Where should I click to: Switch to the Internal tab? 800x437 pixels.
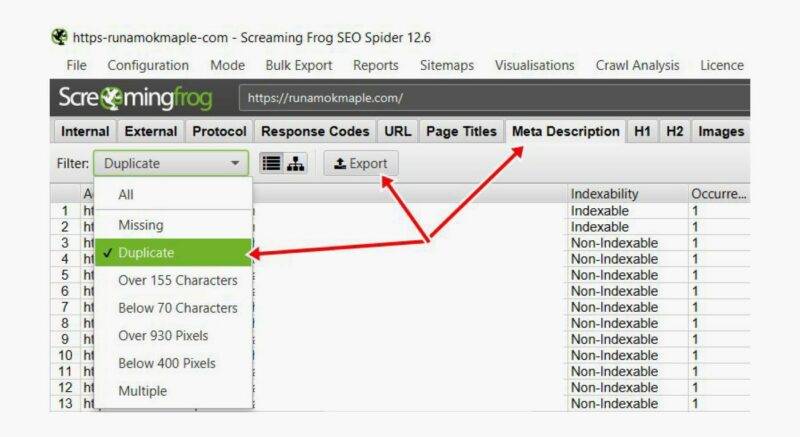point(85,132)
